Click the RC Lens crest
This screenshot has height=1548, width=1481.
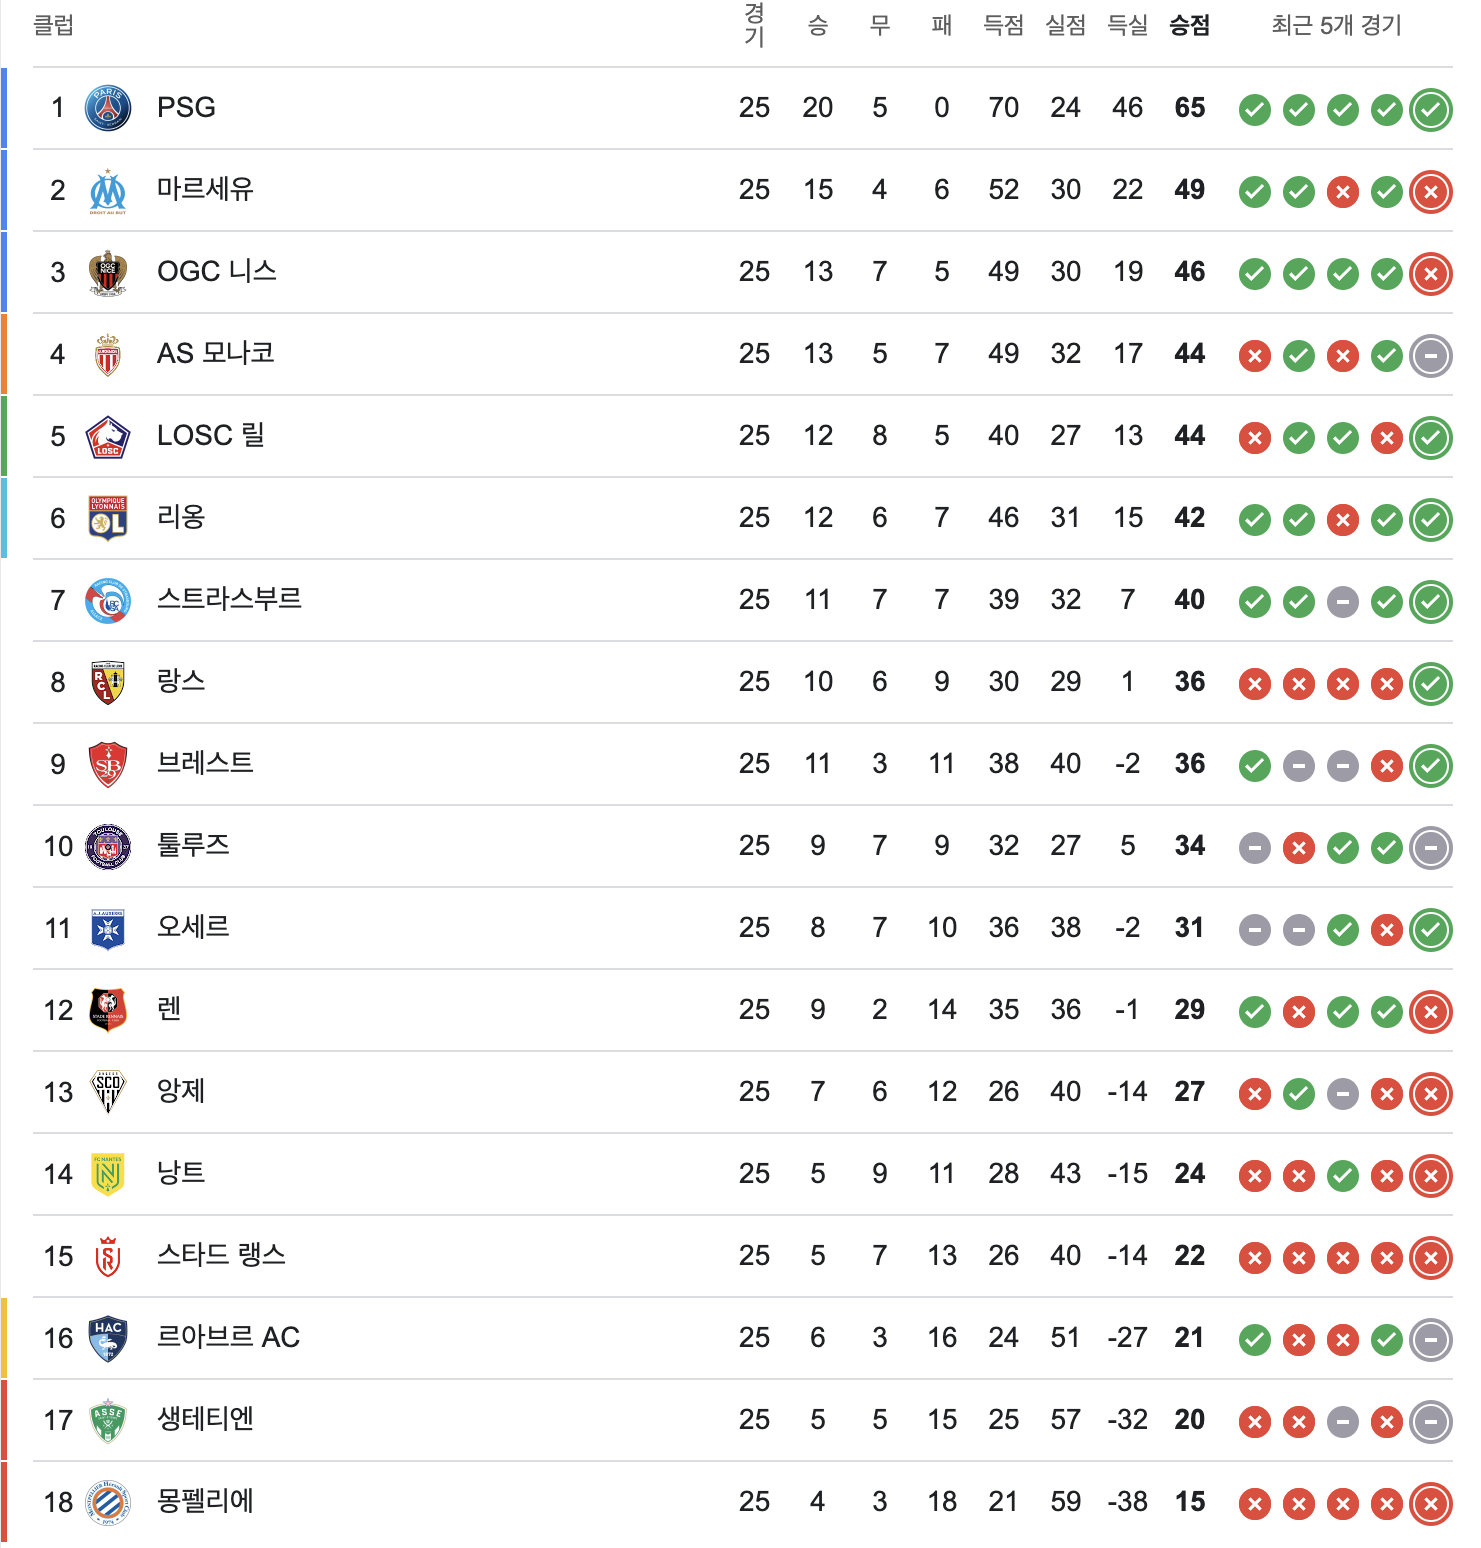[108, 682]
